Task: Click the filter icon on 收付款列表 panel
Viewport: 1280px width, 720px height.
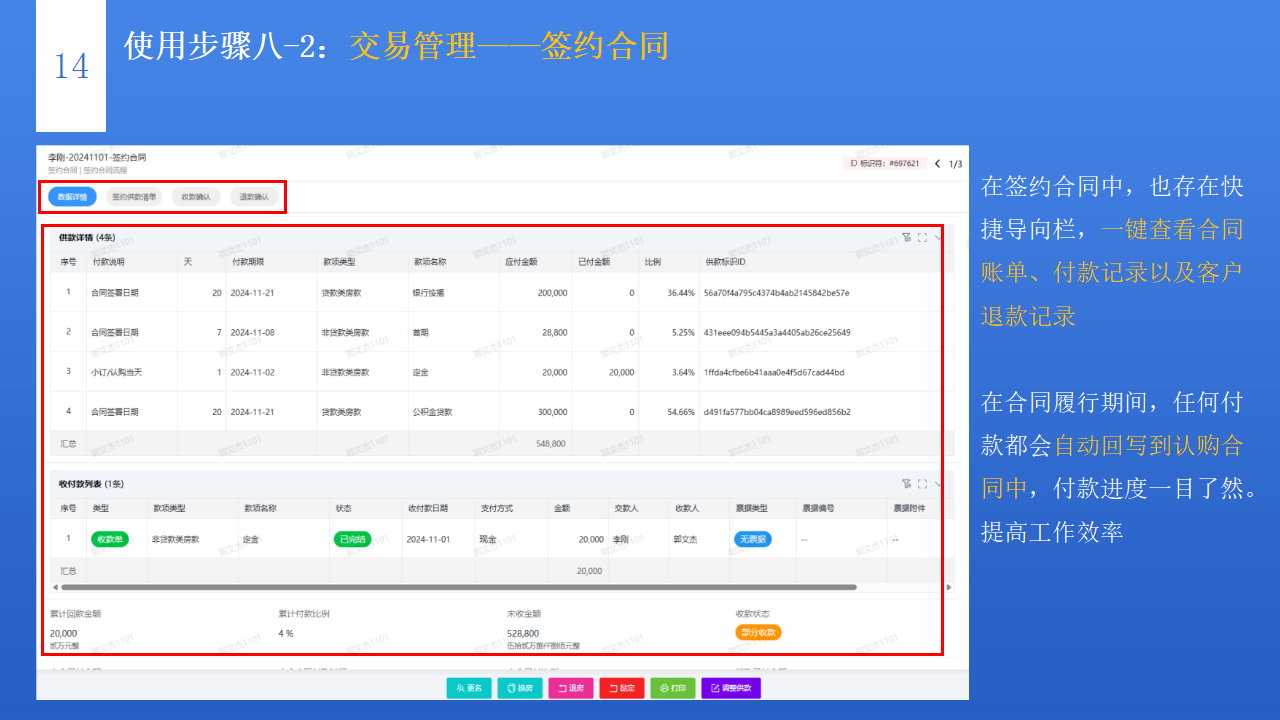Action: click(x=906, y=483)
